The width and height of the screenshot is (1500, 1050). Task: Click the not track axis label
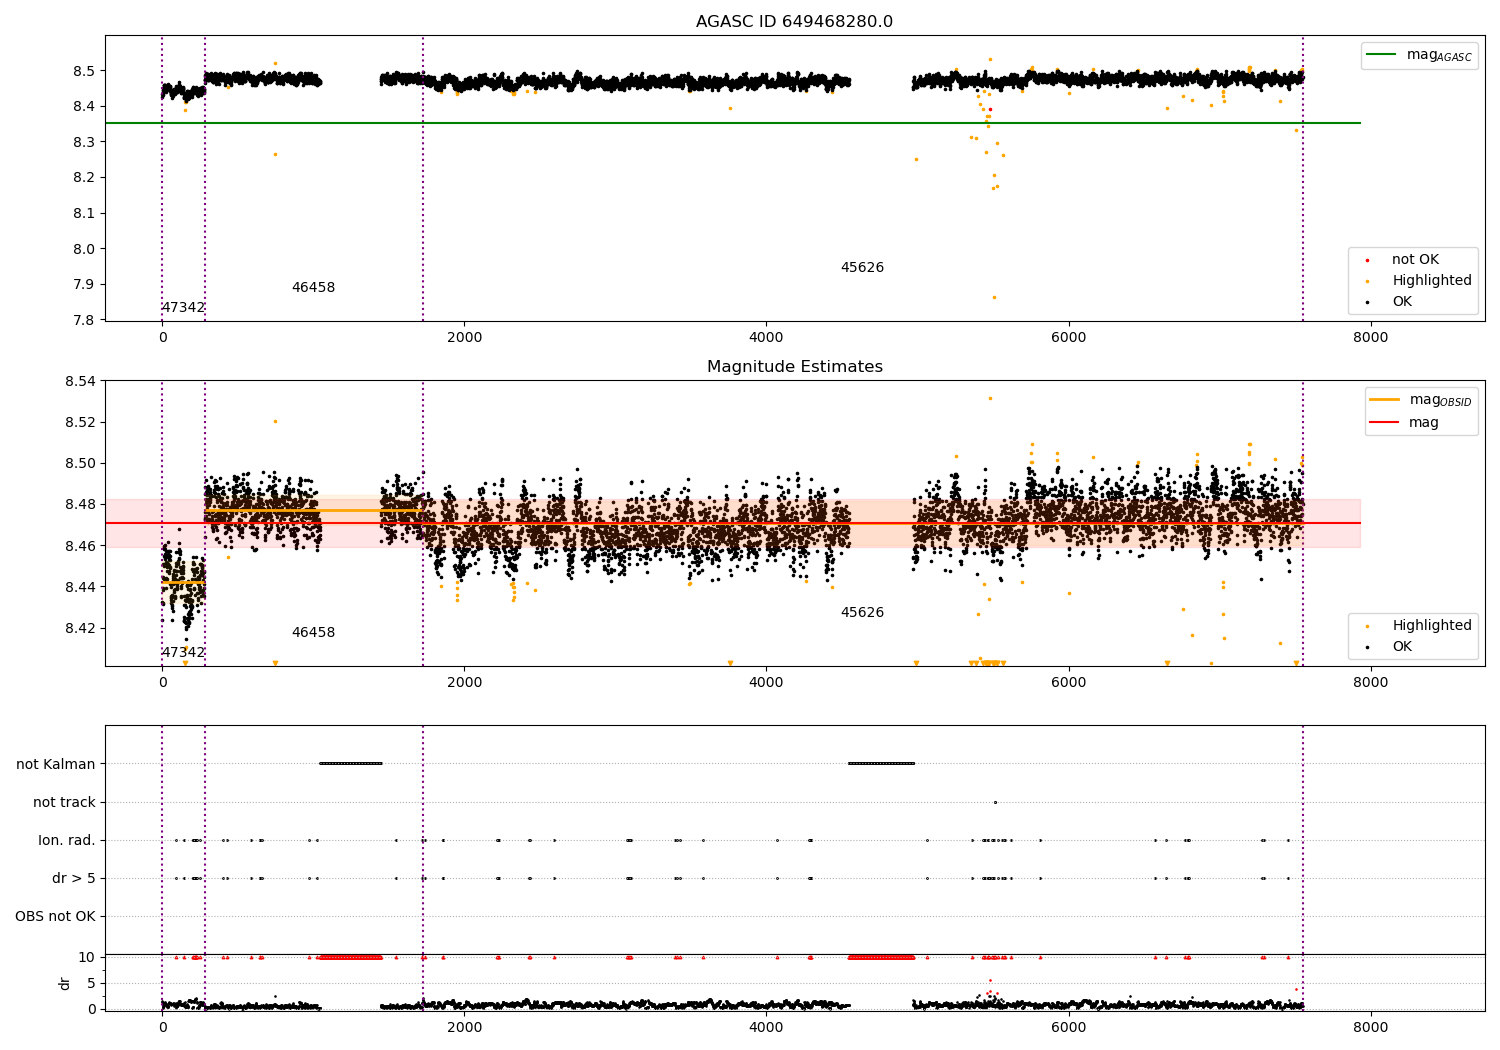click(64, 803)
